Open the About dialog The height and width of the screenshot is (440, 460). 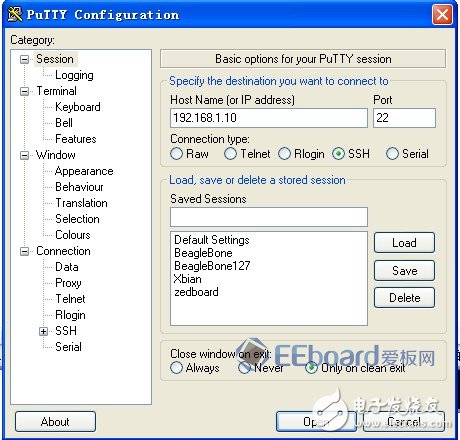coord(55,422)
